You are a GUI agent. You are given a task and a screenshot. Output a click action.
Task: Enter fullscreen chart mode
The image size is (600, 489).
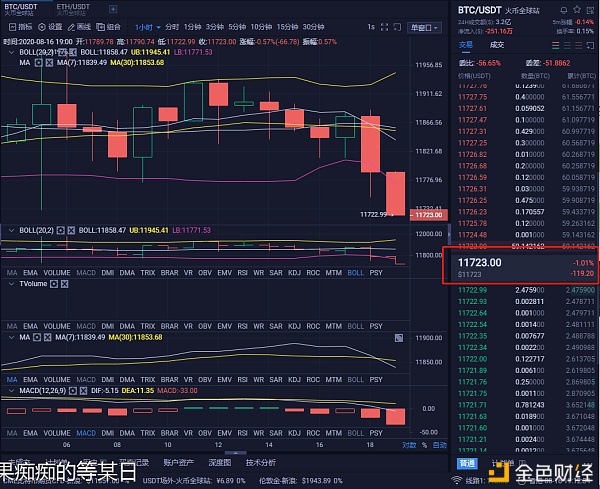(385, 27)
